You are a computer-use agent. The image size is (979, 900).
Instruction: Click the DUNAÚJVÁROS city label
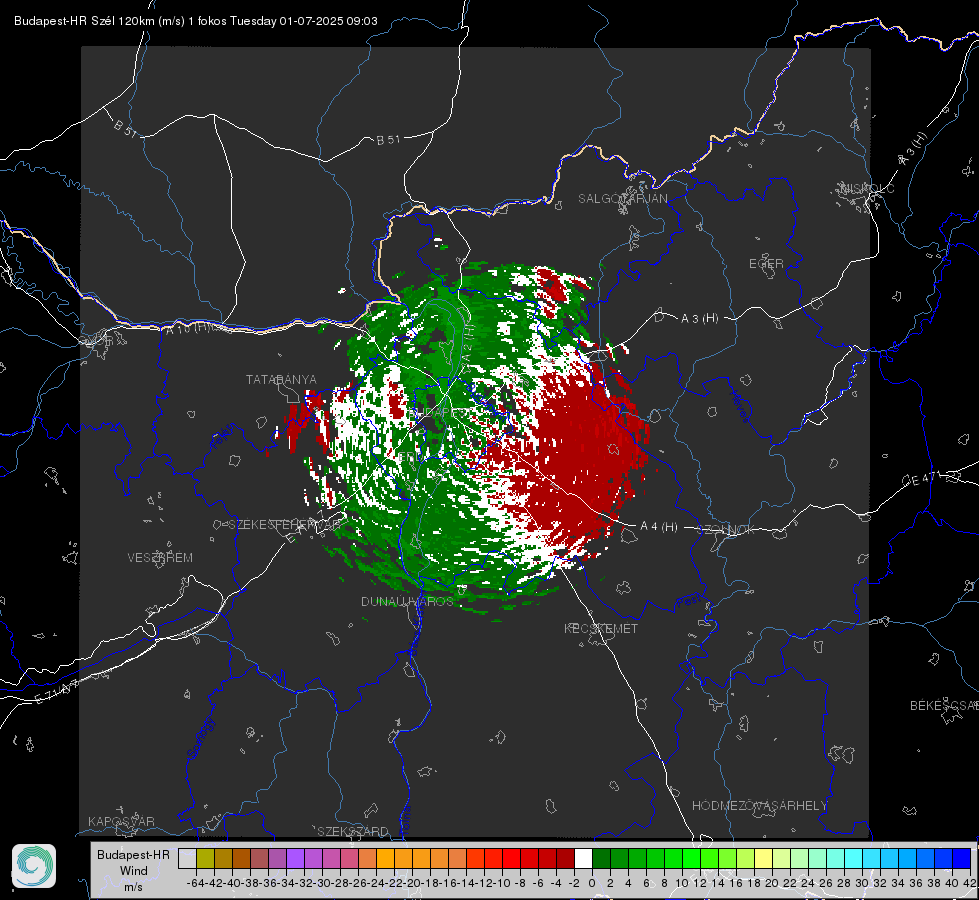(x=407, y=601)
